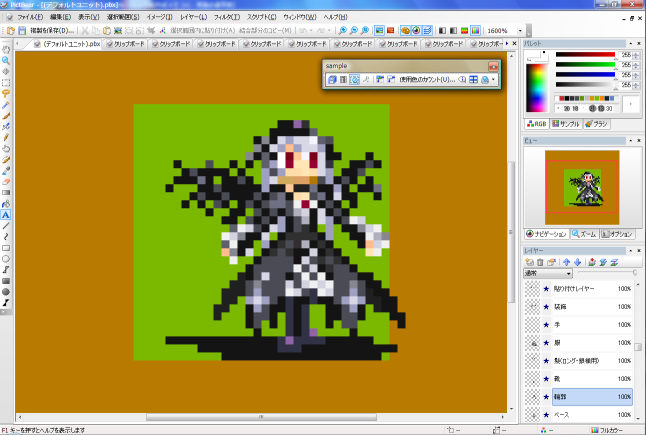646x435 pixels.
Task: Select the eyedropper tool in left toolbox
Action: [6, 171]
